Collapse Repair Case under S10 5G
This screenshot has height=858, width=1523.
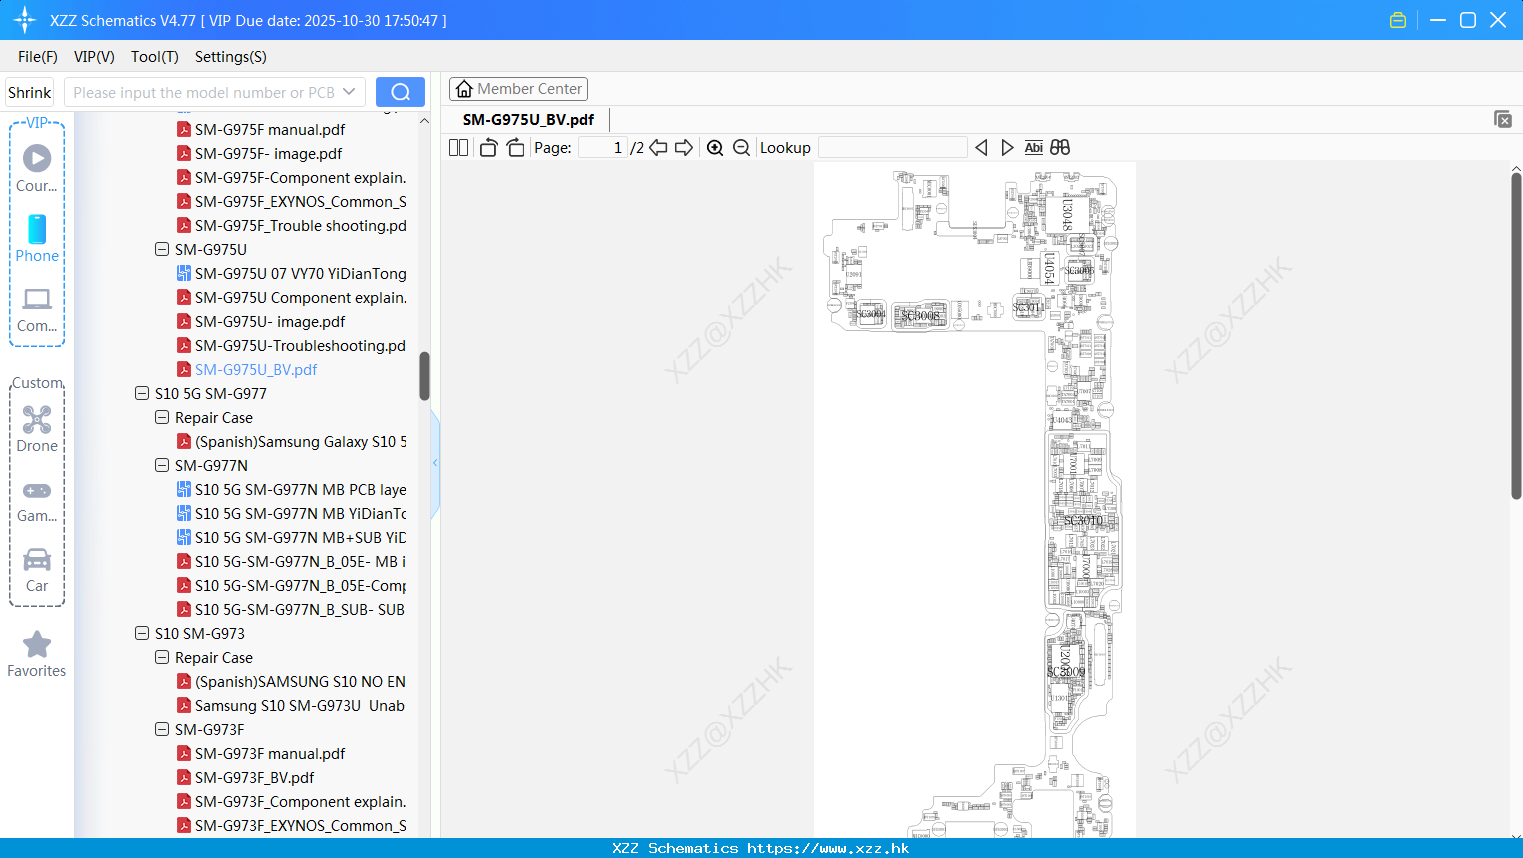click(162, 417)
